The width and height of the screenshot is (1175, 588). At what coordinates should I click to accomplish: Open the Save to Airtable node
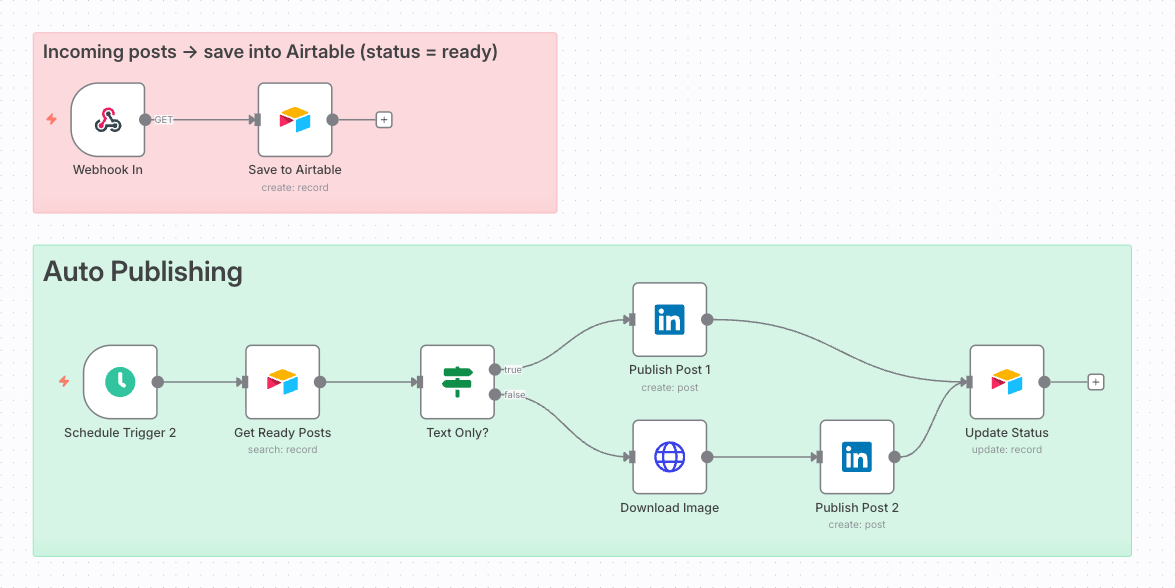295,120
